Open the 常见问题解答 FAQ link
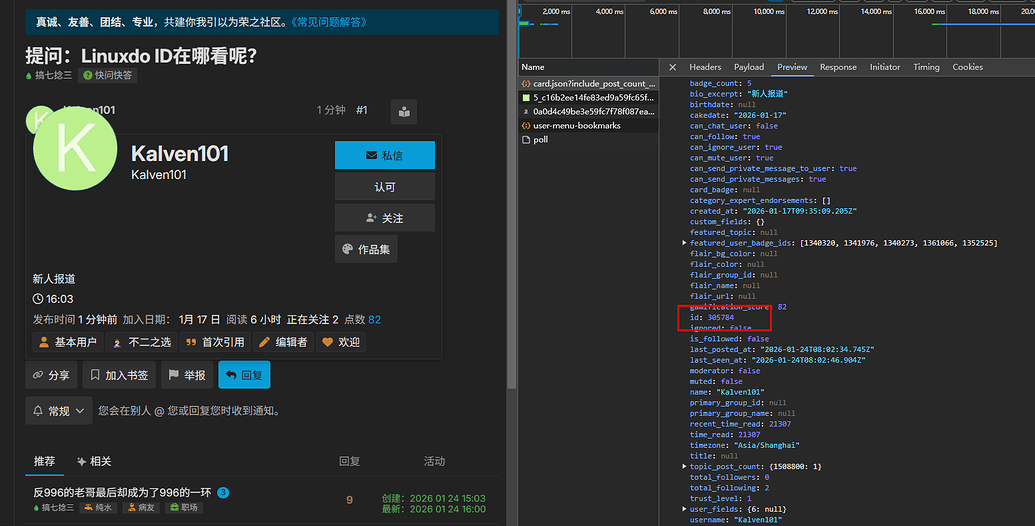 tap(329, 22)
